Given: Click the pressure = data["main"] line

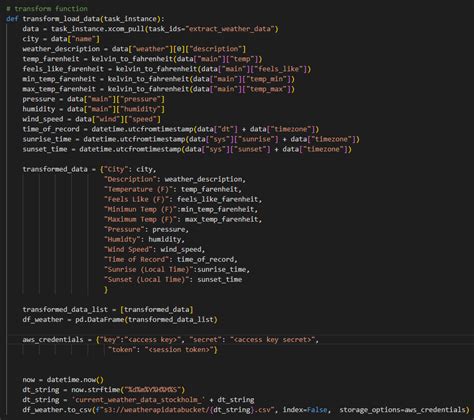Looking at the screenshot, I should pos(93,99).
